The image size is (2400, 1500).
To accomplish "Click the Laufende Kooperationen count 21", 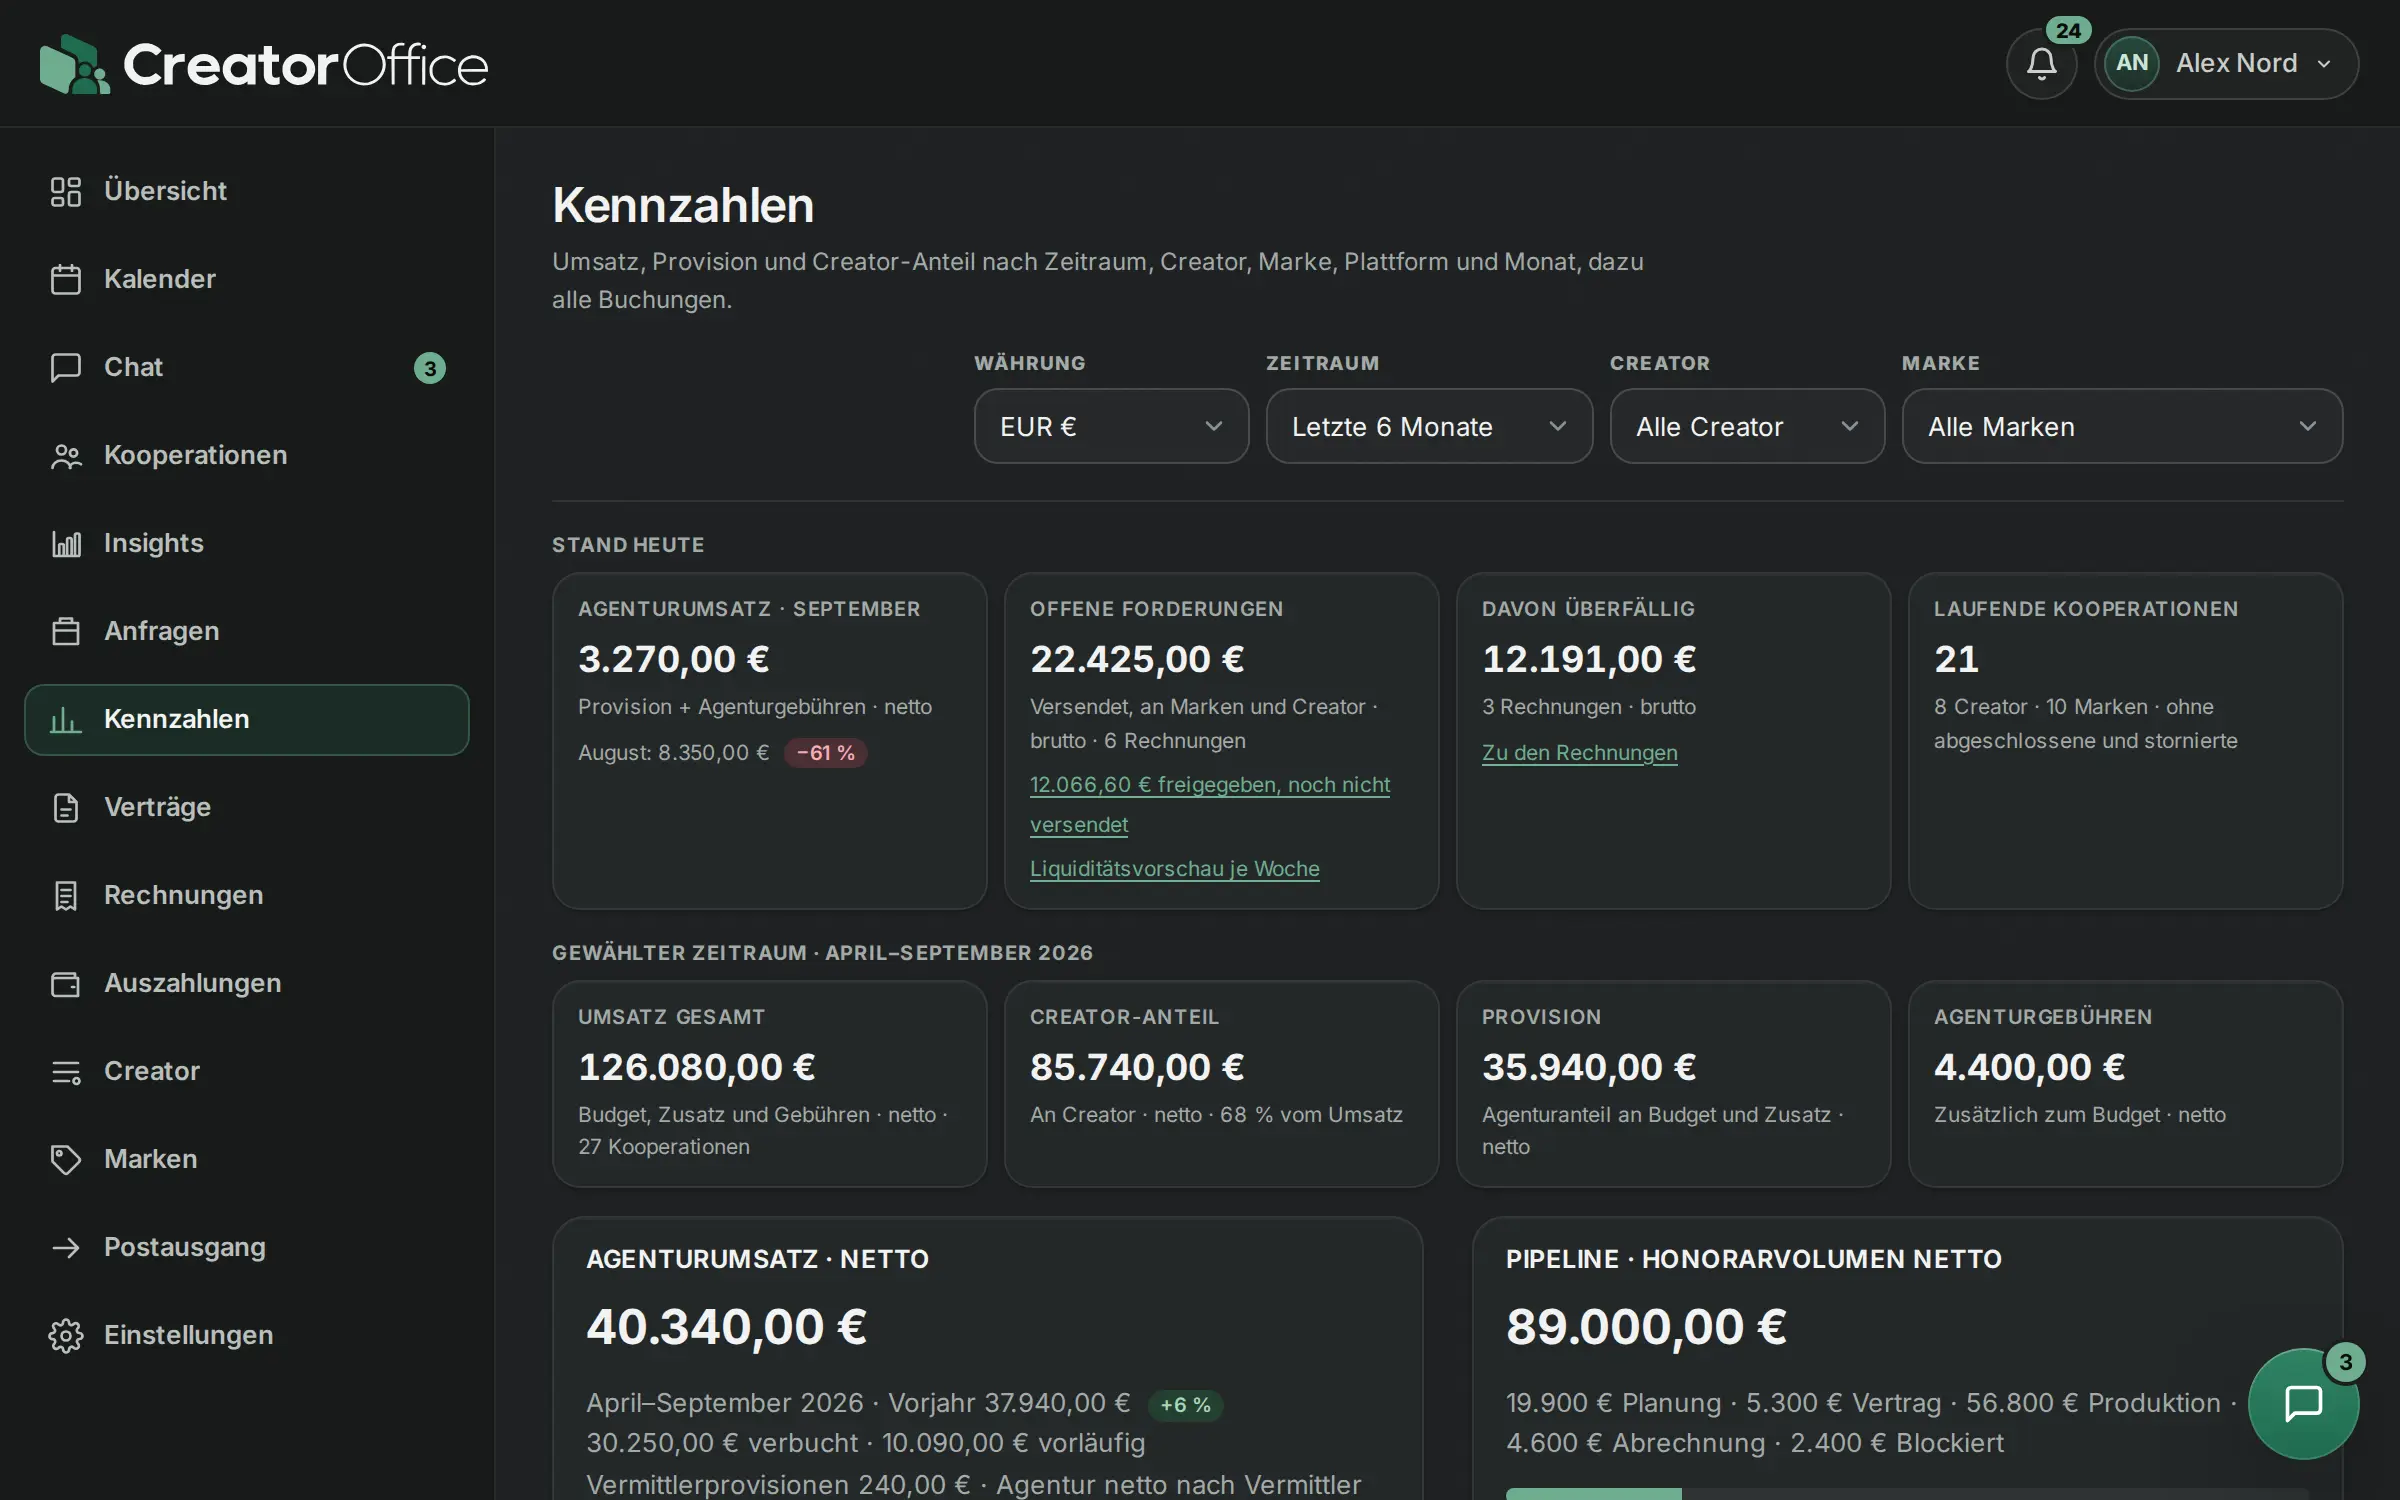I will pos(1956,659).
